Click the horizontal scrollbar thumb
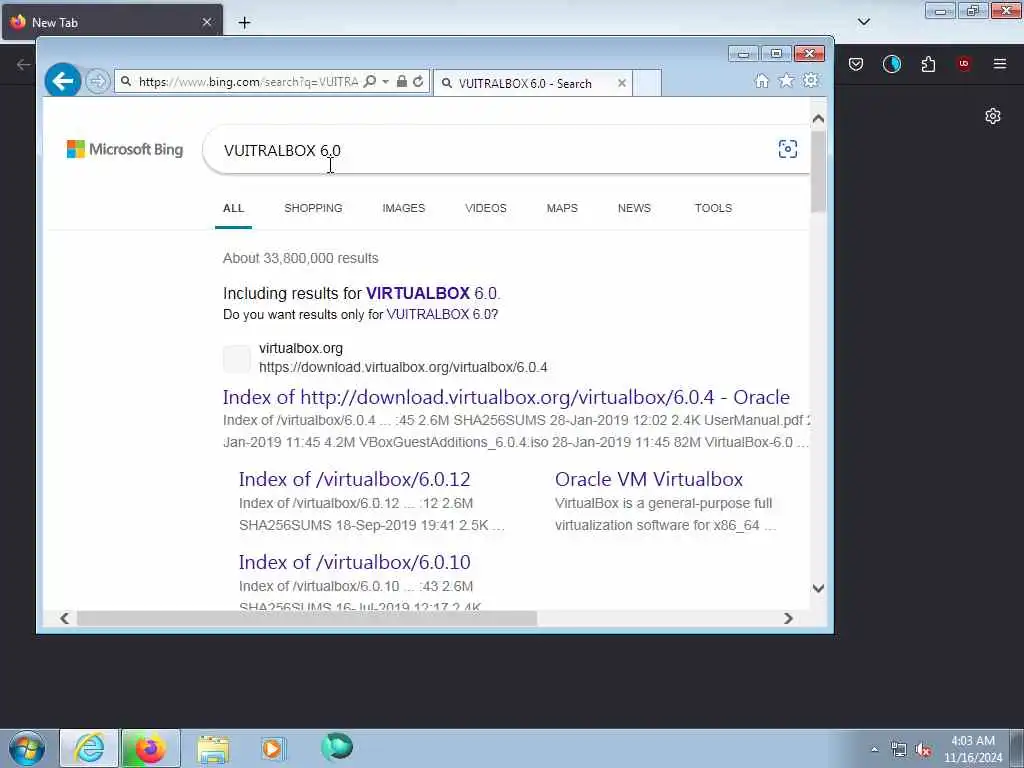 [307, 618]
